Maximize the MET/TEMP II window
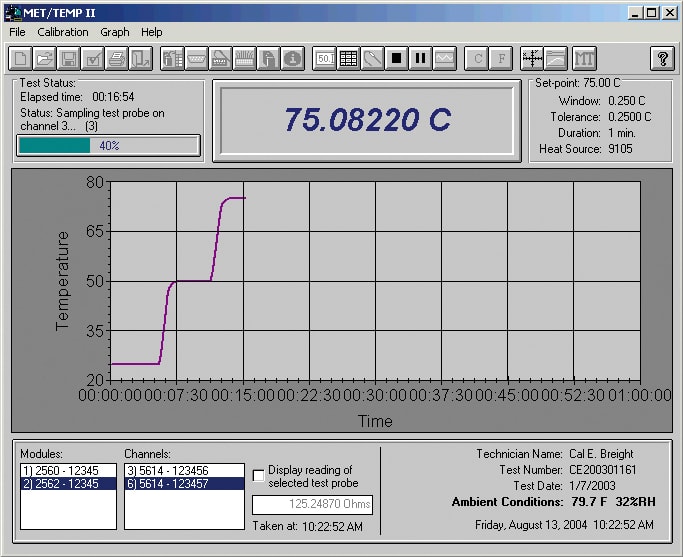 click(x=652, y=13)
